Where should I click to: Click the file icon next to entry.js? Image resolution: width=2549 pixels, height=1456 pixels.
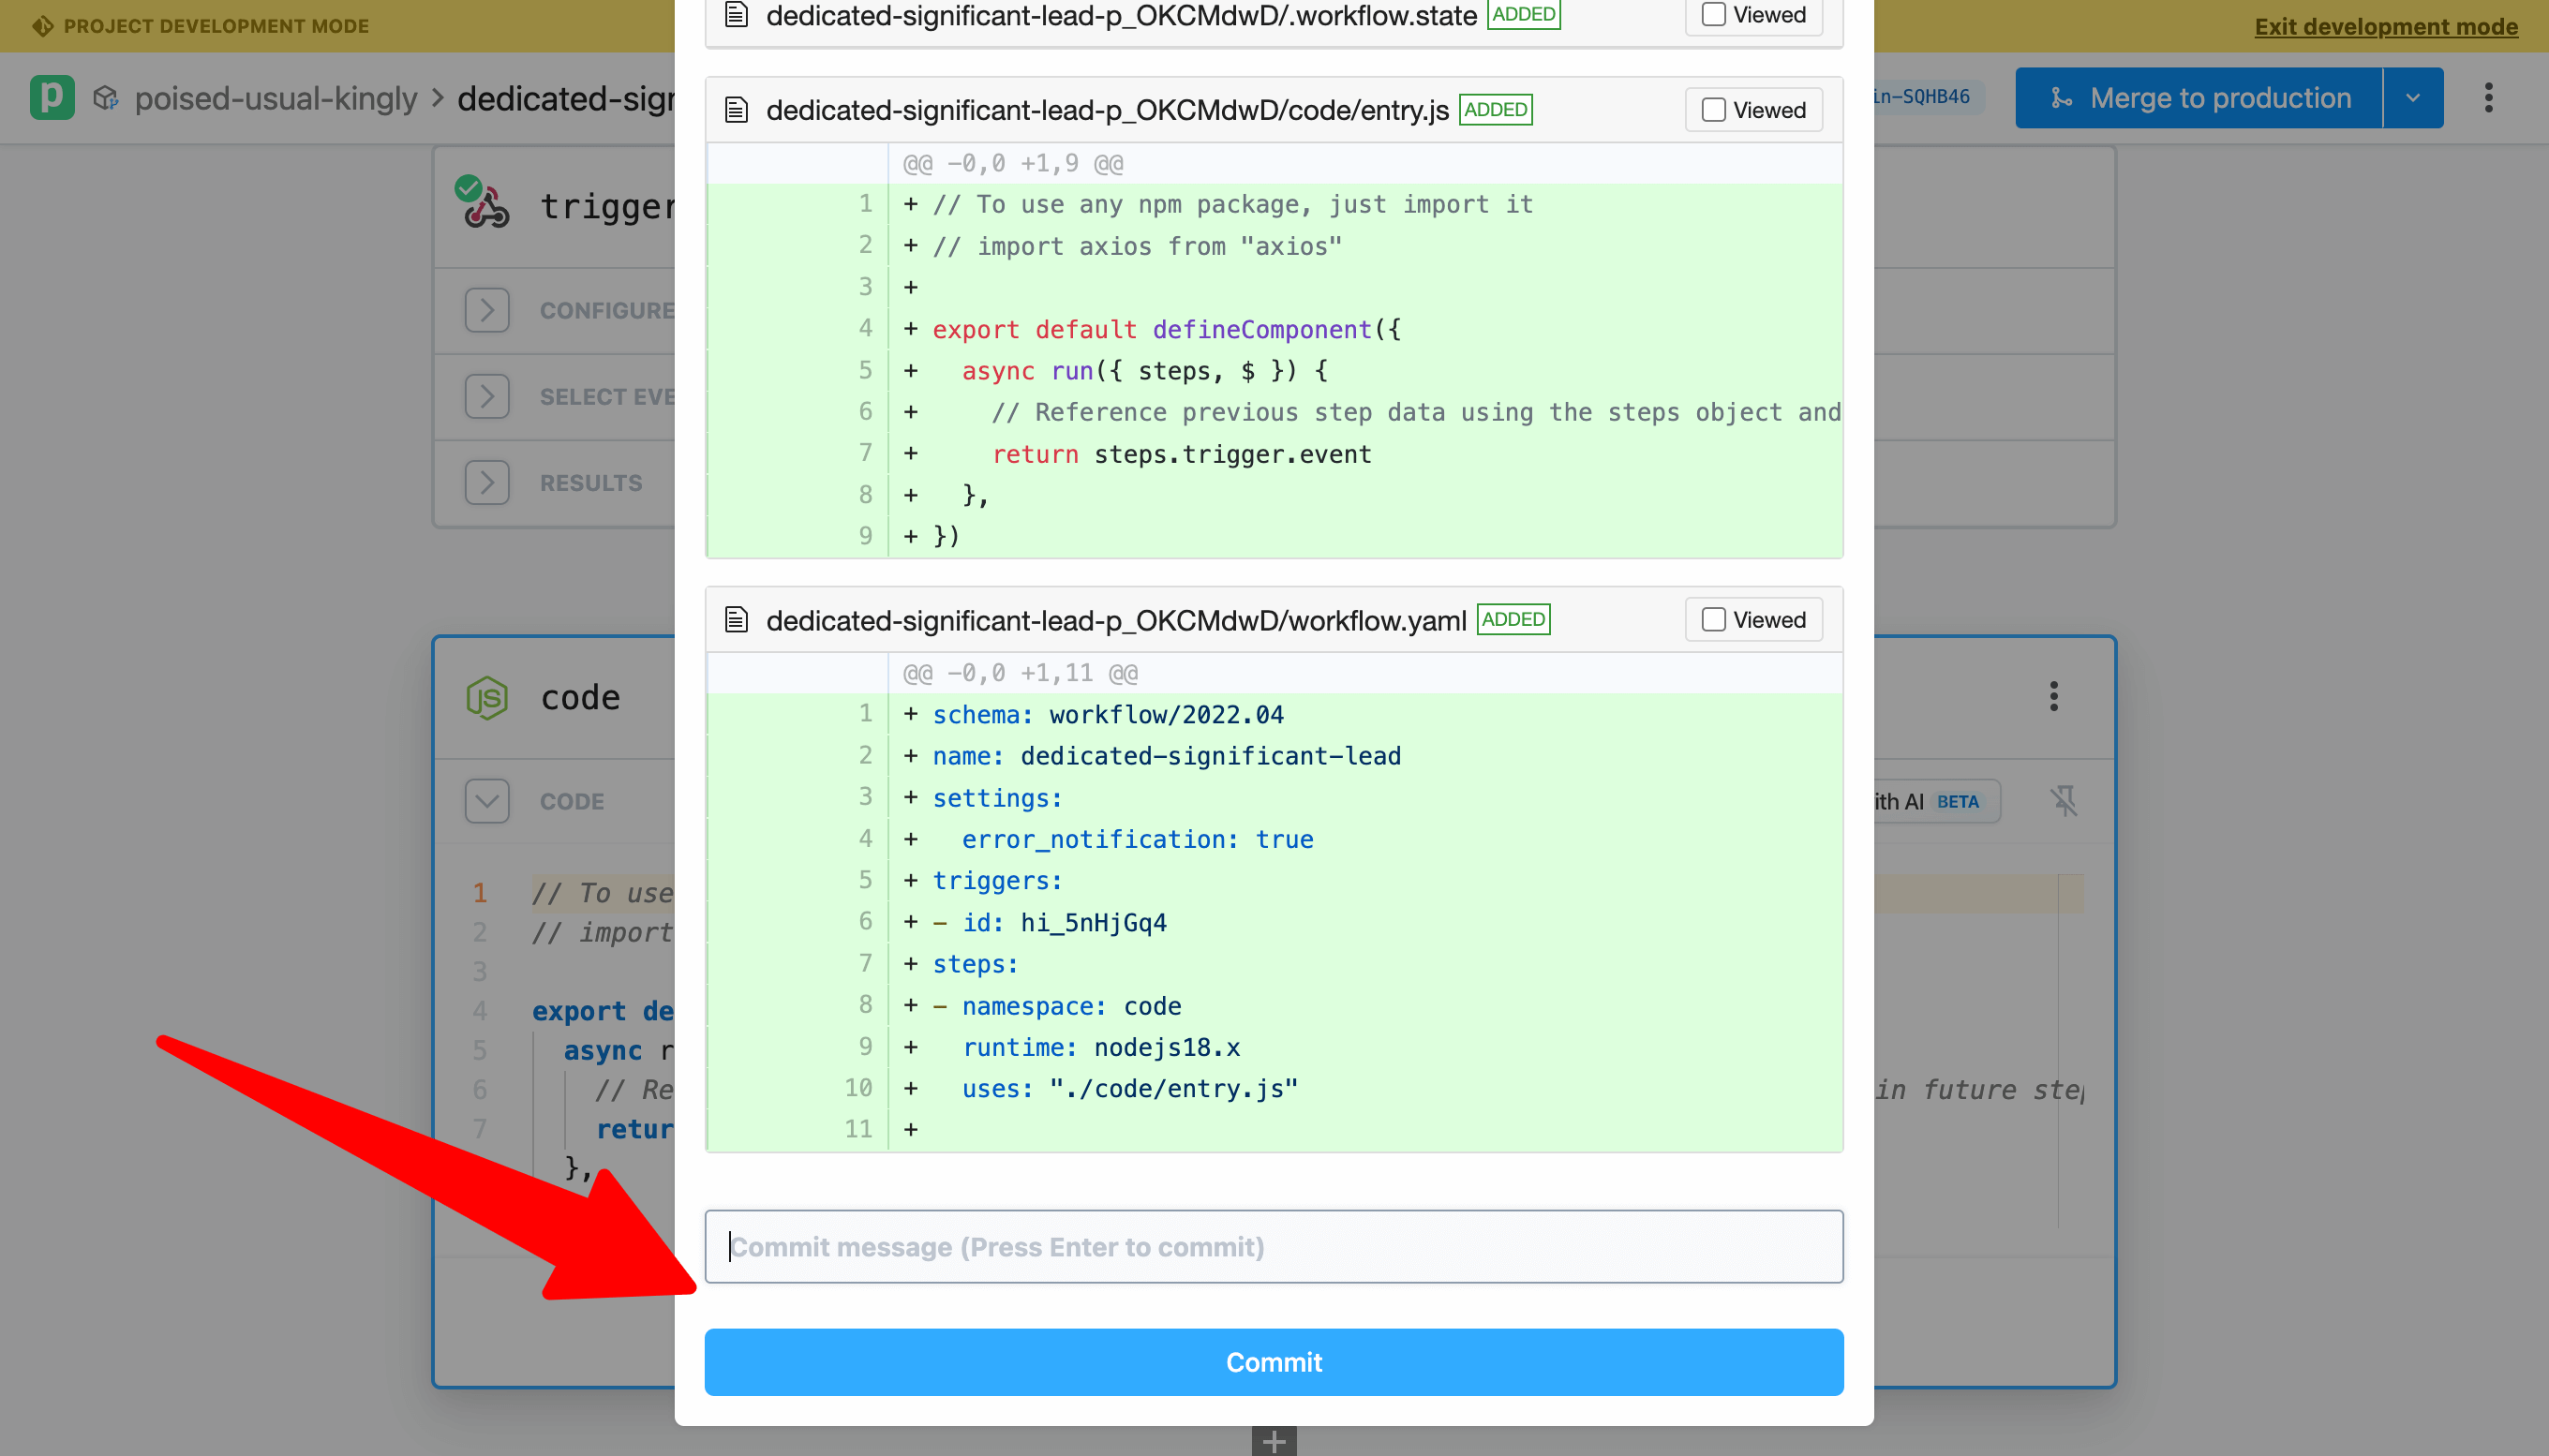tap(737, 109)
